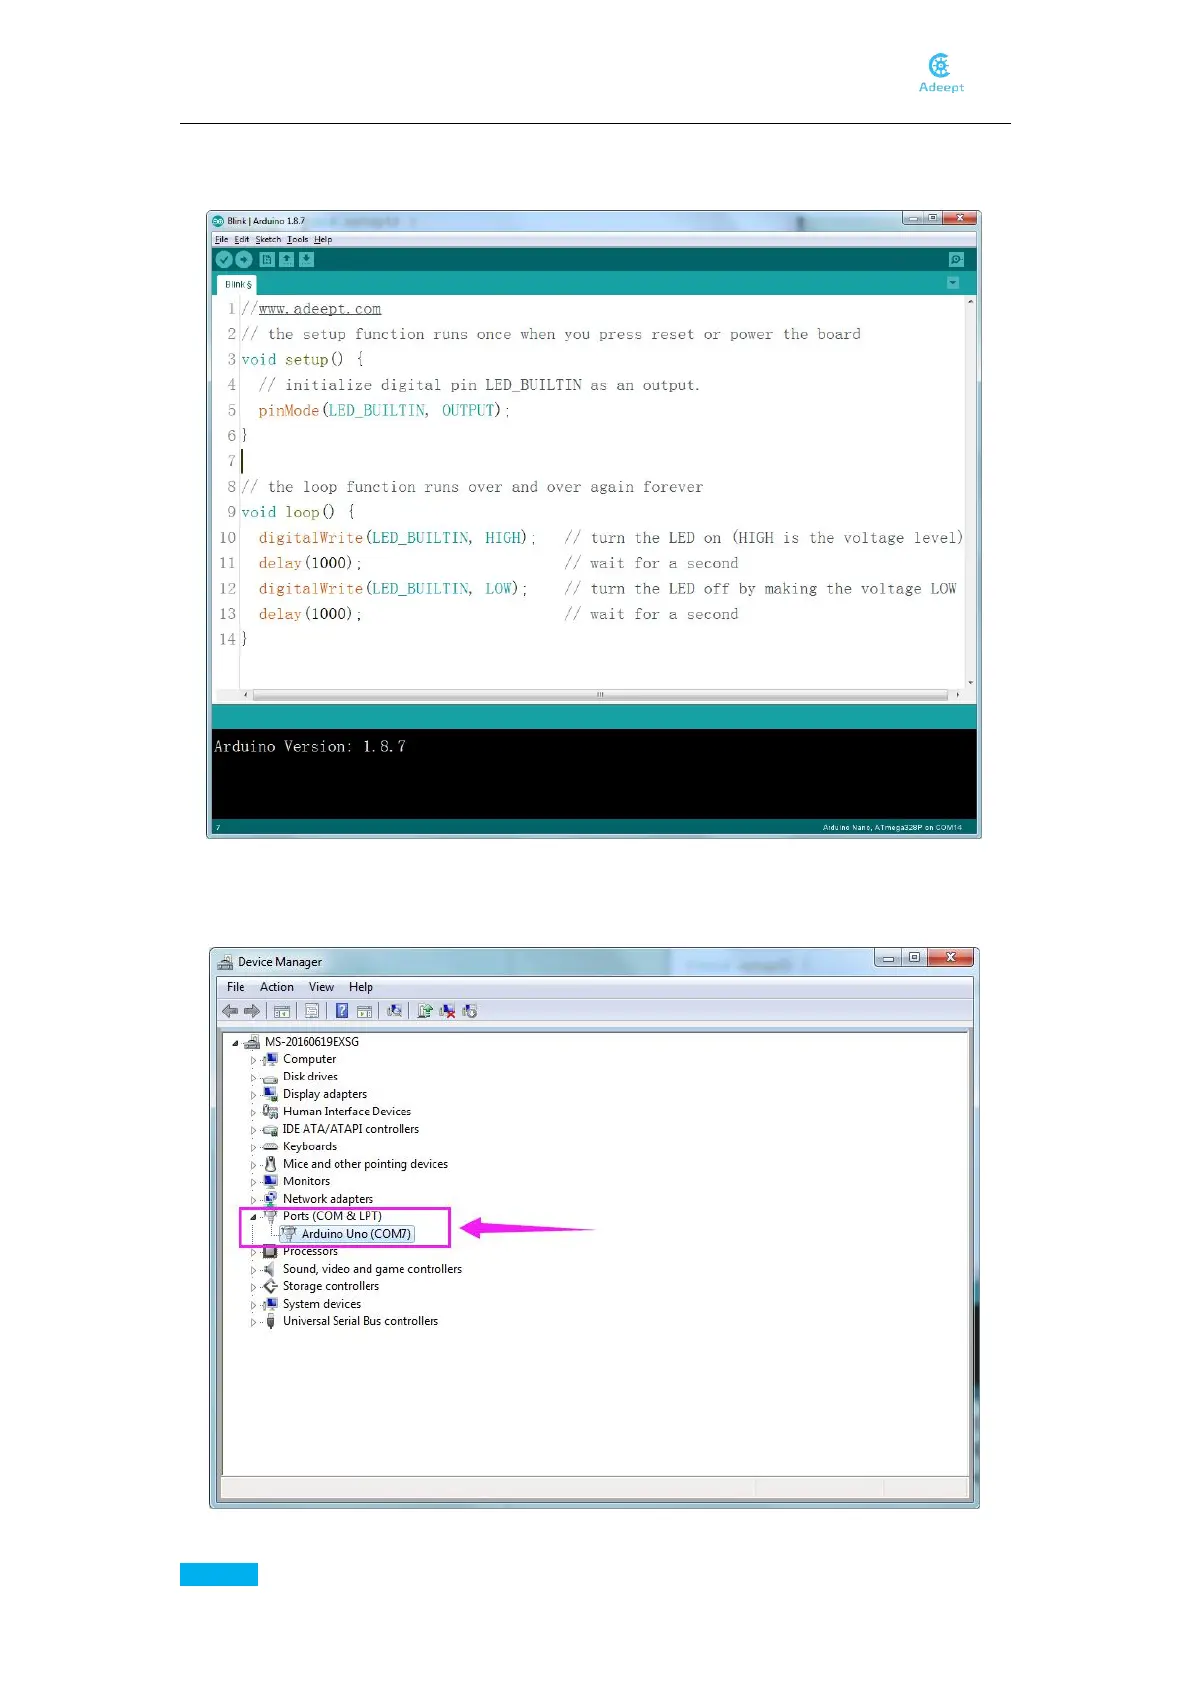
Task: Click the 'void loop()' code line
Action: coord(298,512)
